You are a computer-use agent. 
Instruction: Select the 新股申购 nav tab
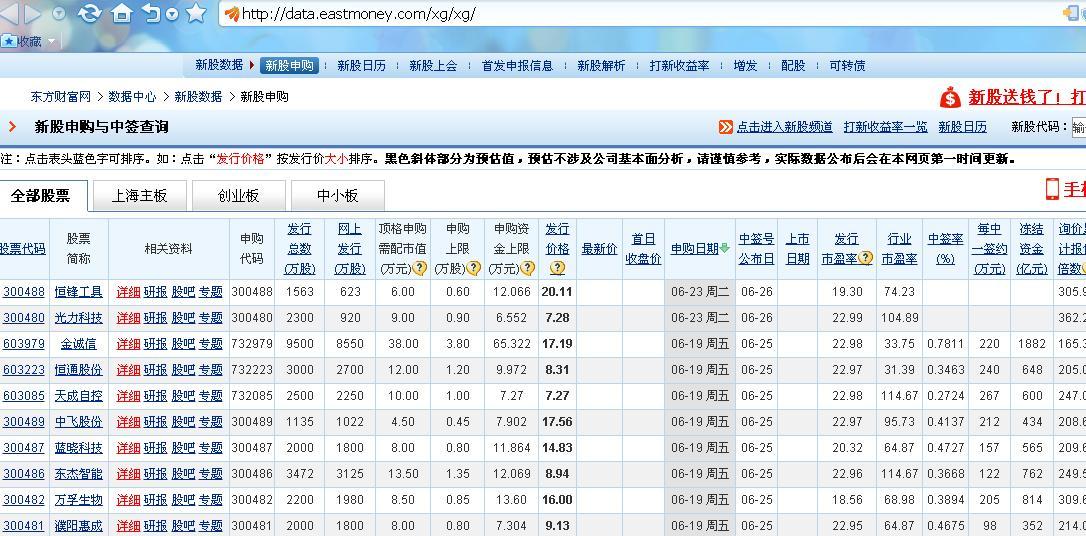290,66
